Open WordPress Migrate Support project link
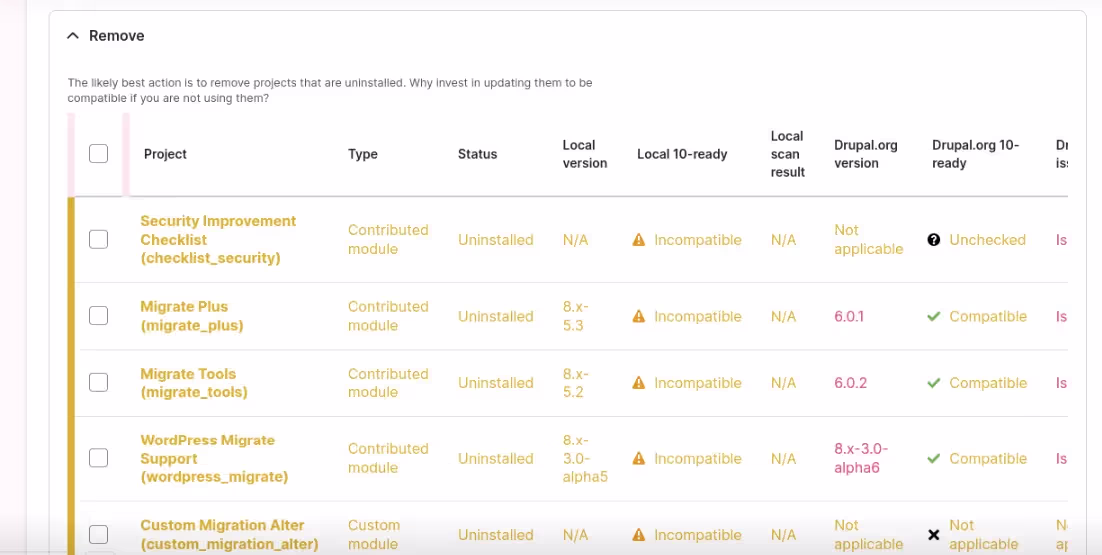The width and height of the screenshot is (1102, 555). pos(214,459)
